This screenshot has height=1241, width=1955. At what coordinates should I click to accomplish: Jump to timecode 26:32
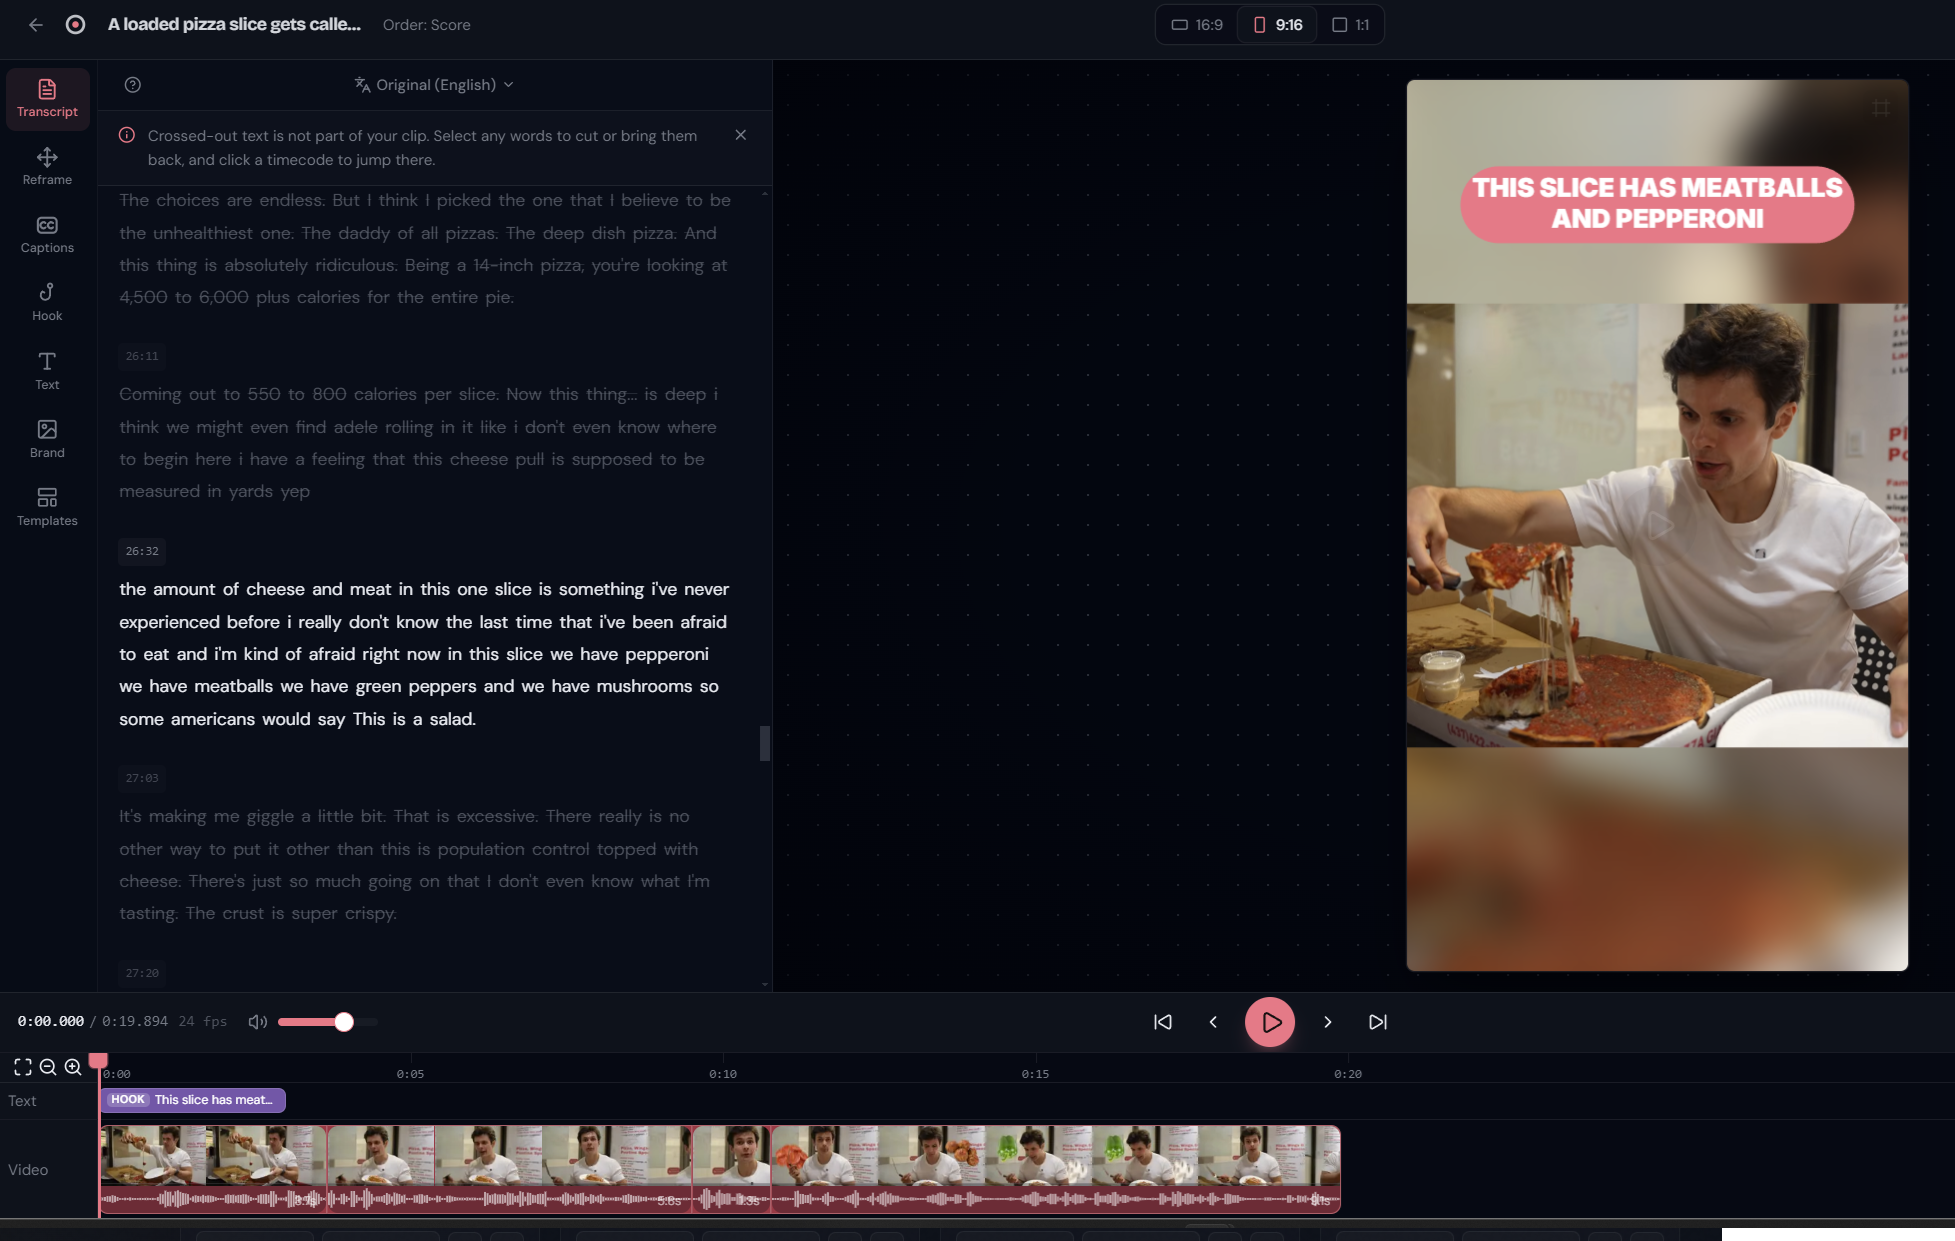142,551
